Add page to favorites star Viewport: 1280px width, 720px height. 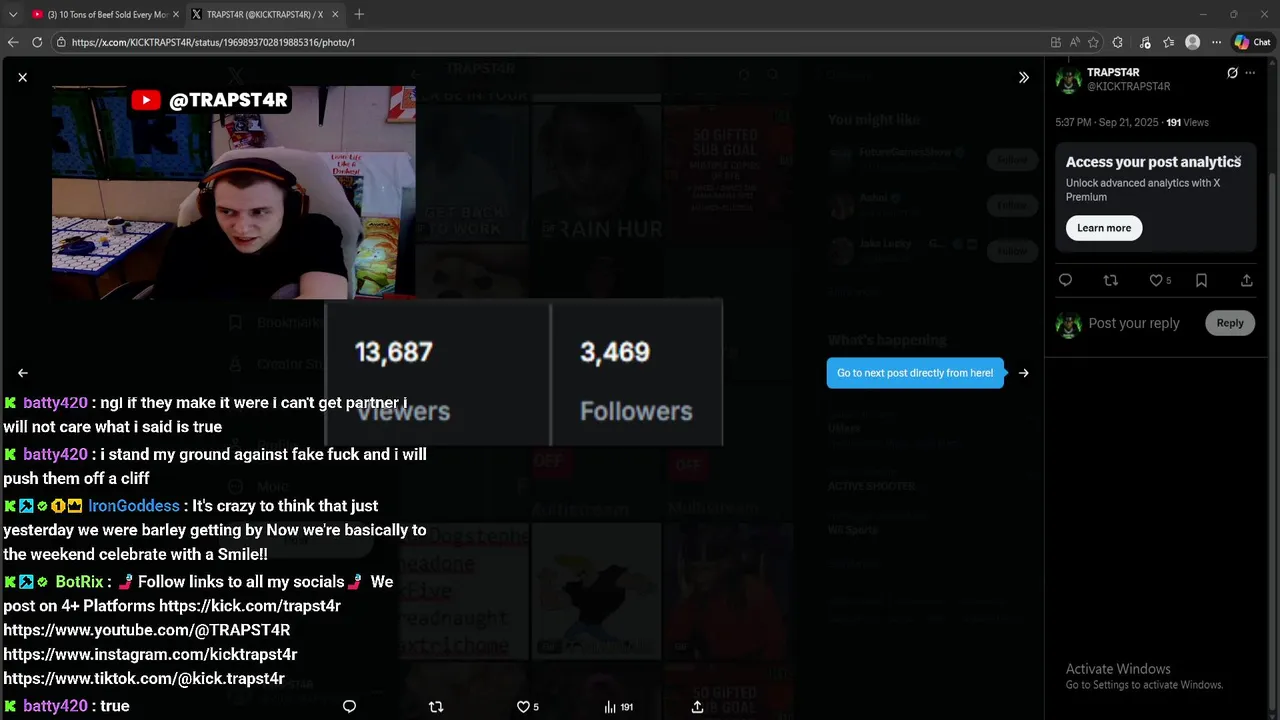1094,42
